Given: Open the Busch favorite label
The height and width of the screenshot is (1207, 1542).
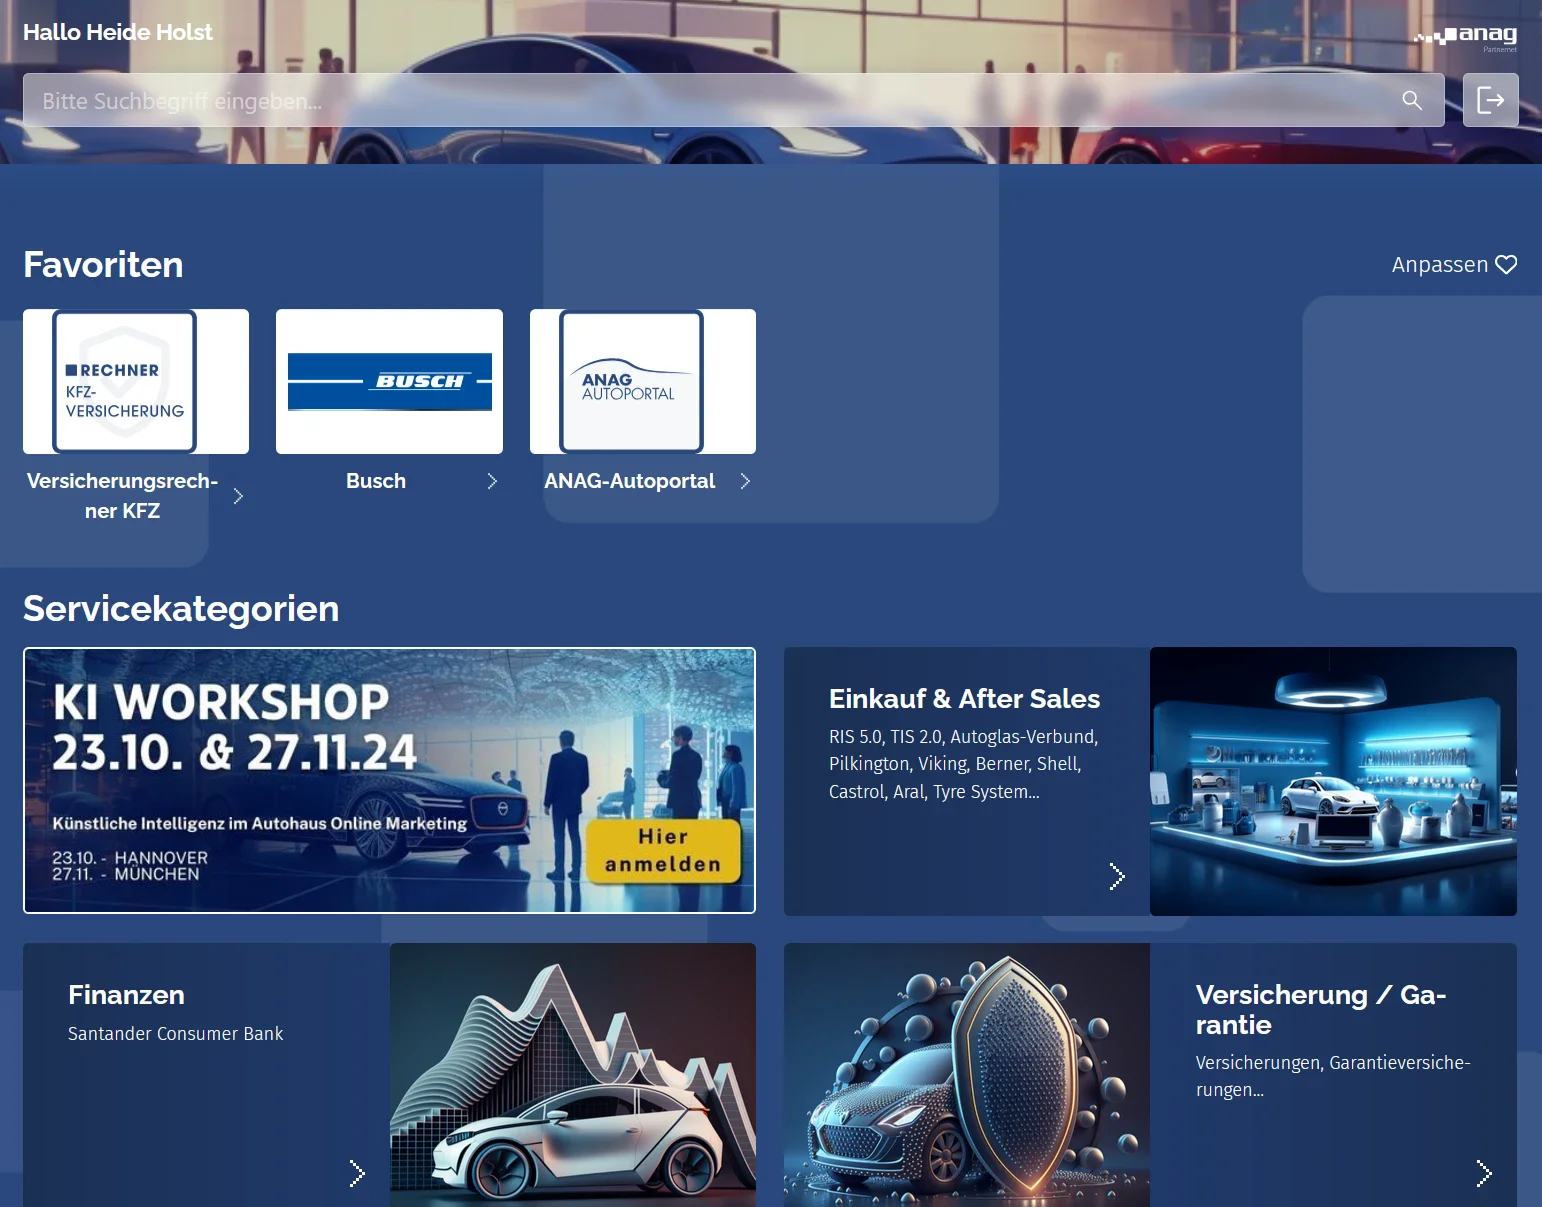Looking at the screenshot, I should tap(376, 481).
